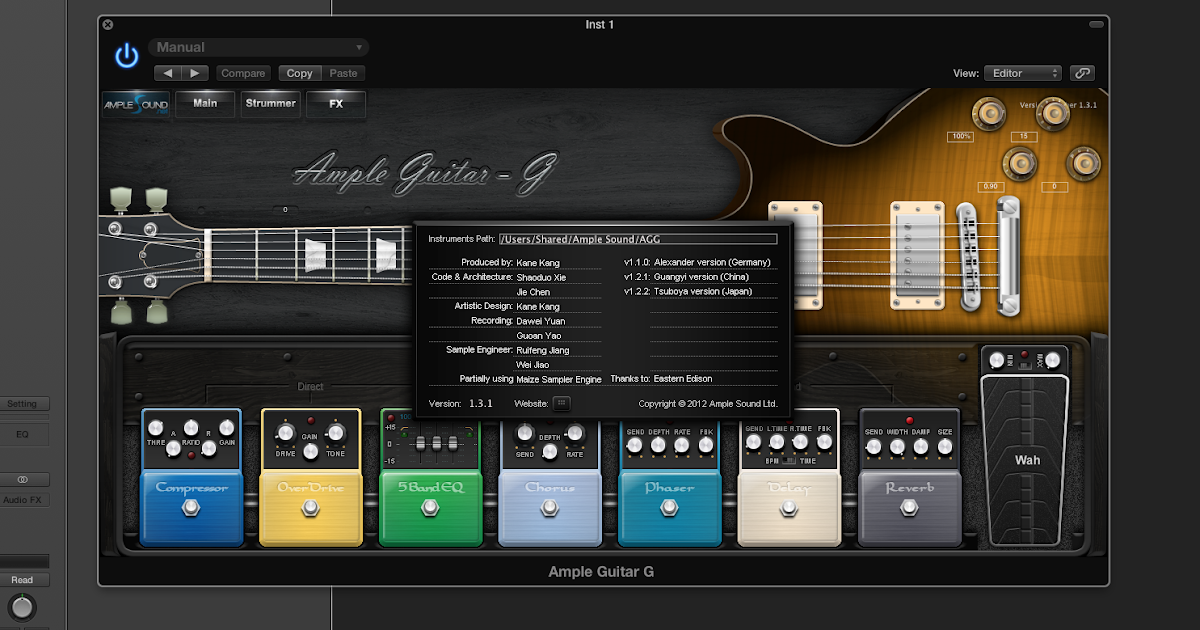1200x630 pixels.
Task: Click the Paste button
Action: coord(343,73)
